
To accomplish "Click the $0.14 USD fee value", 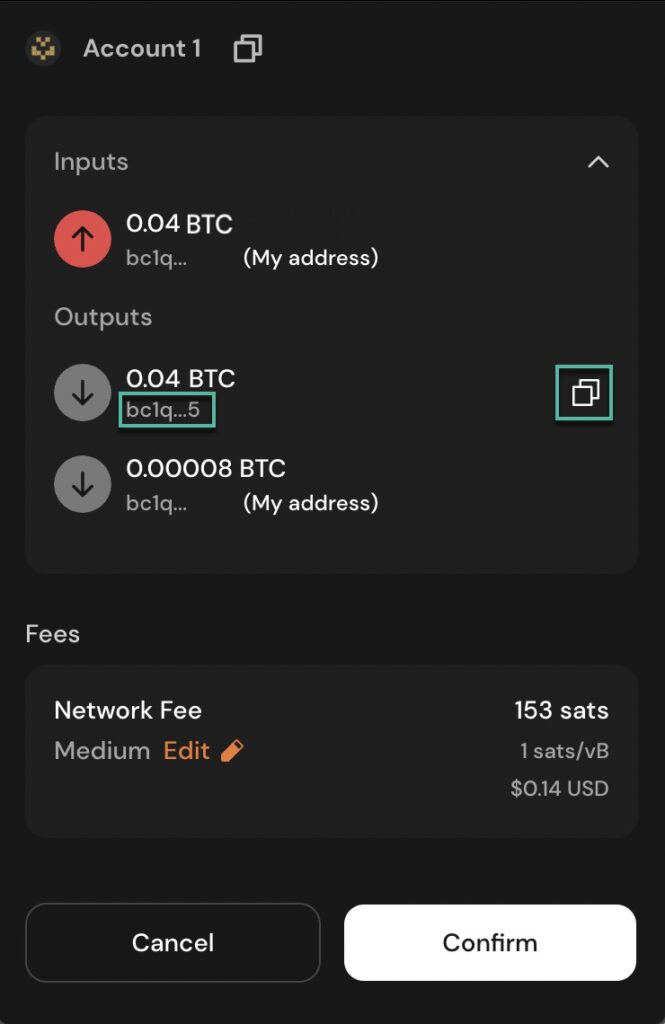I will [x=559, y=788].
